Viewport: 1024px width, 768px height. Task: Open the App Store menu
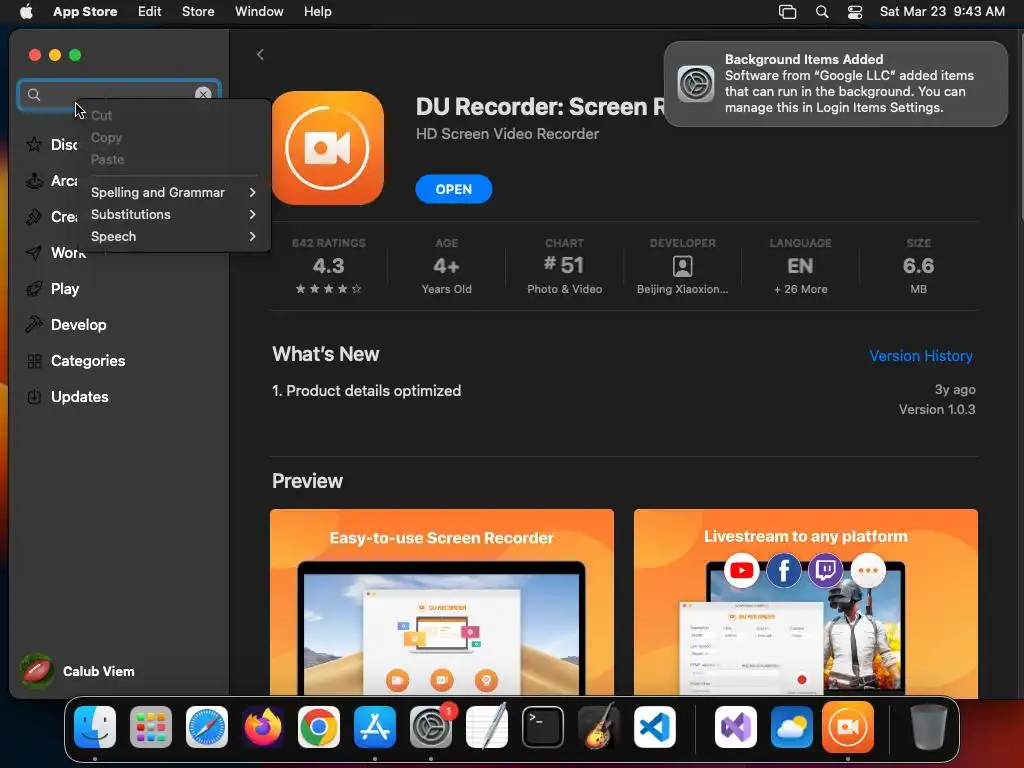pyautogui.click(x=85, y=12)
